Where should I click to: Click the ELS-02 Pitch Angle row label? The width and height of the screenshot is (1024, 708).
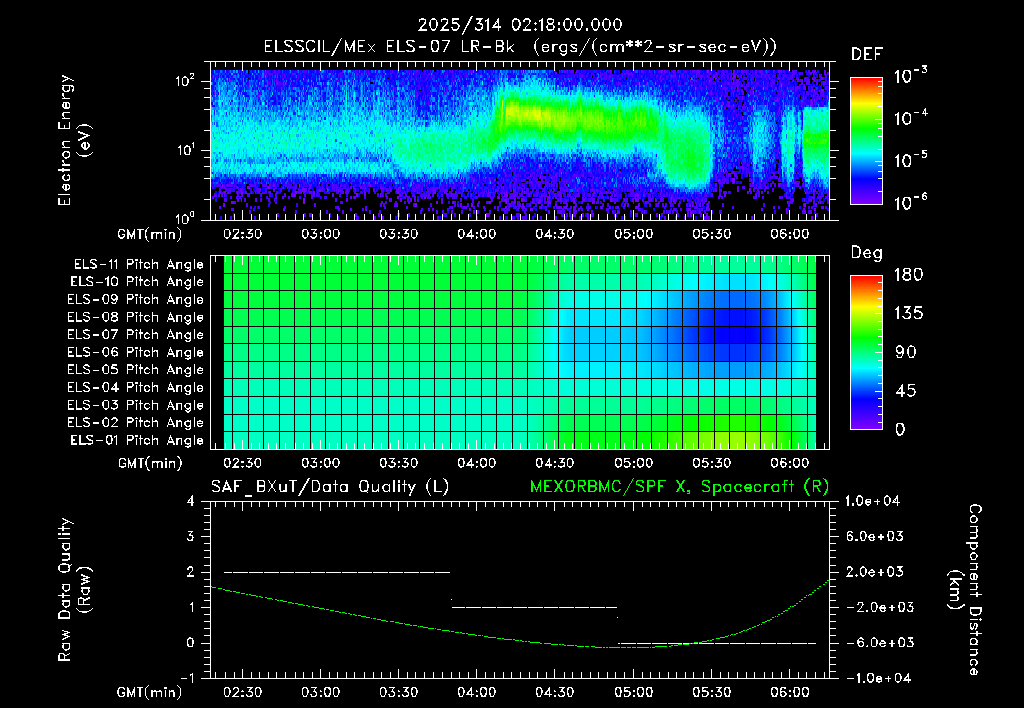(136, 423)
